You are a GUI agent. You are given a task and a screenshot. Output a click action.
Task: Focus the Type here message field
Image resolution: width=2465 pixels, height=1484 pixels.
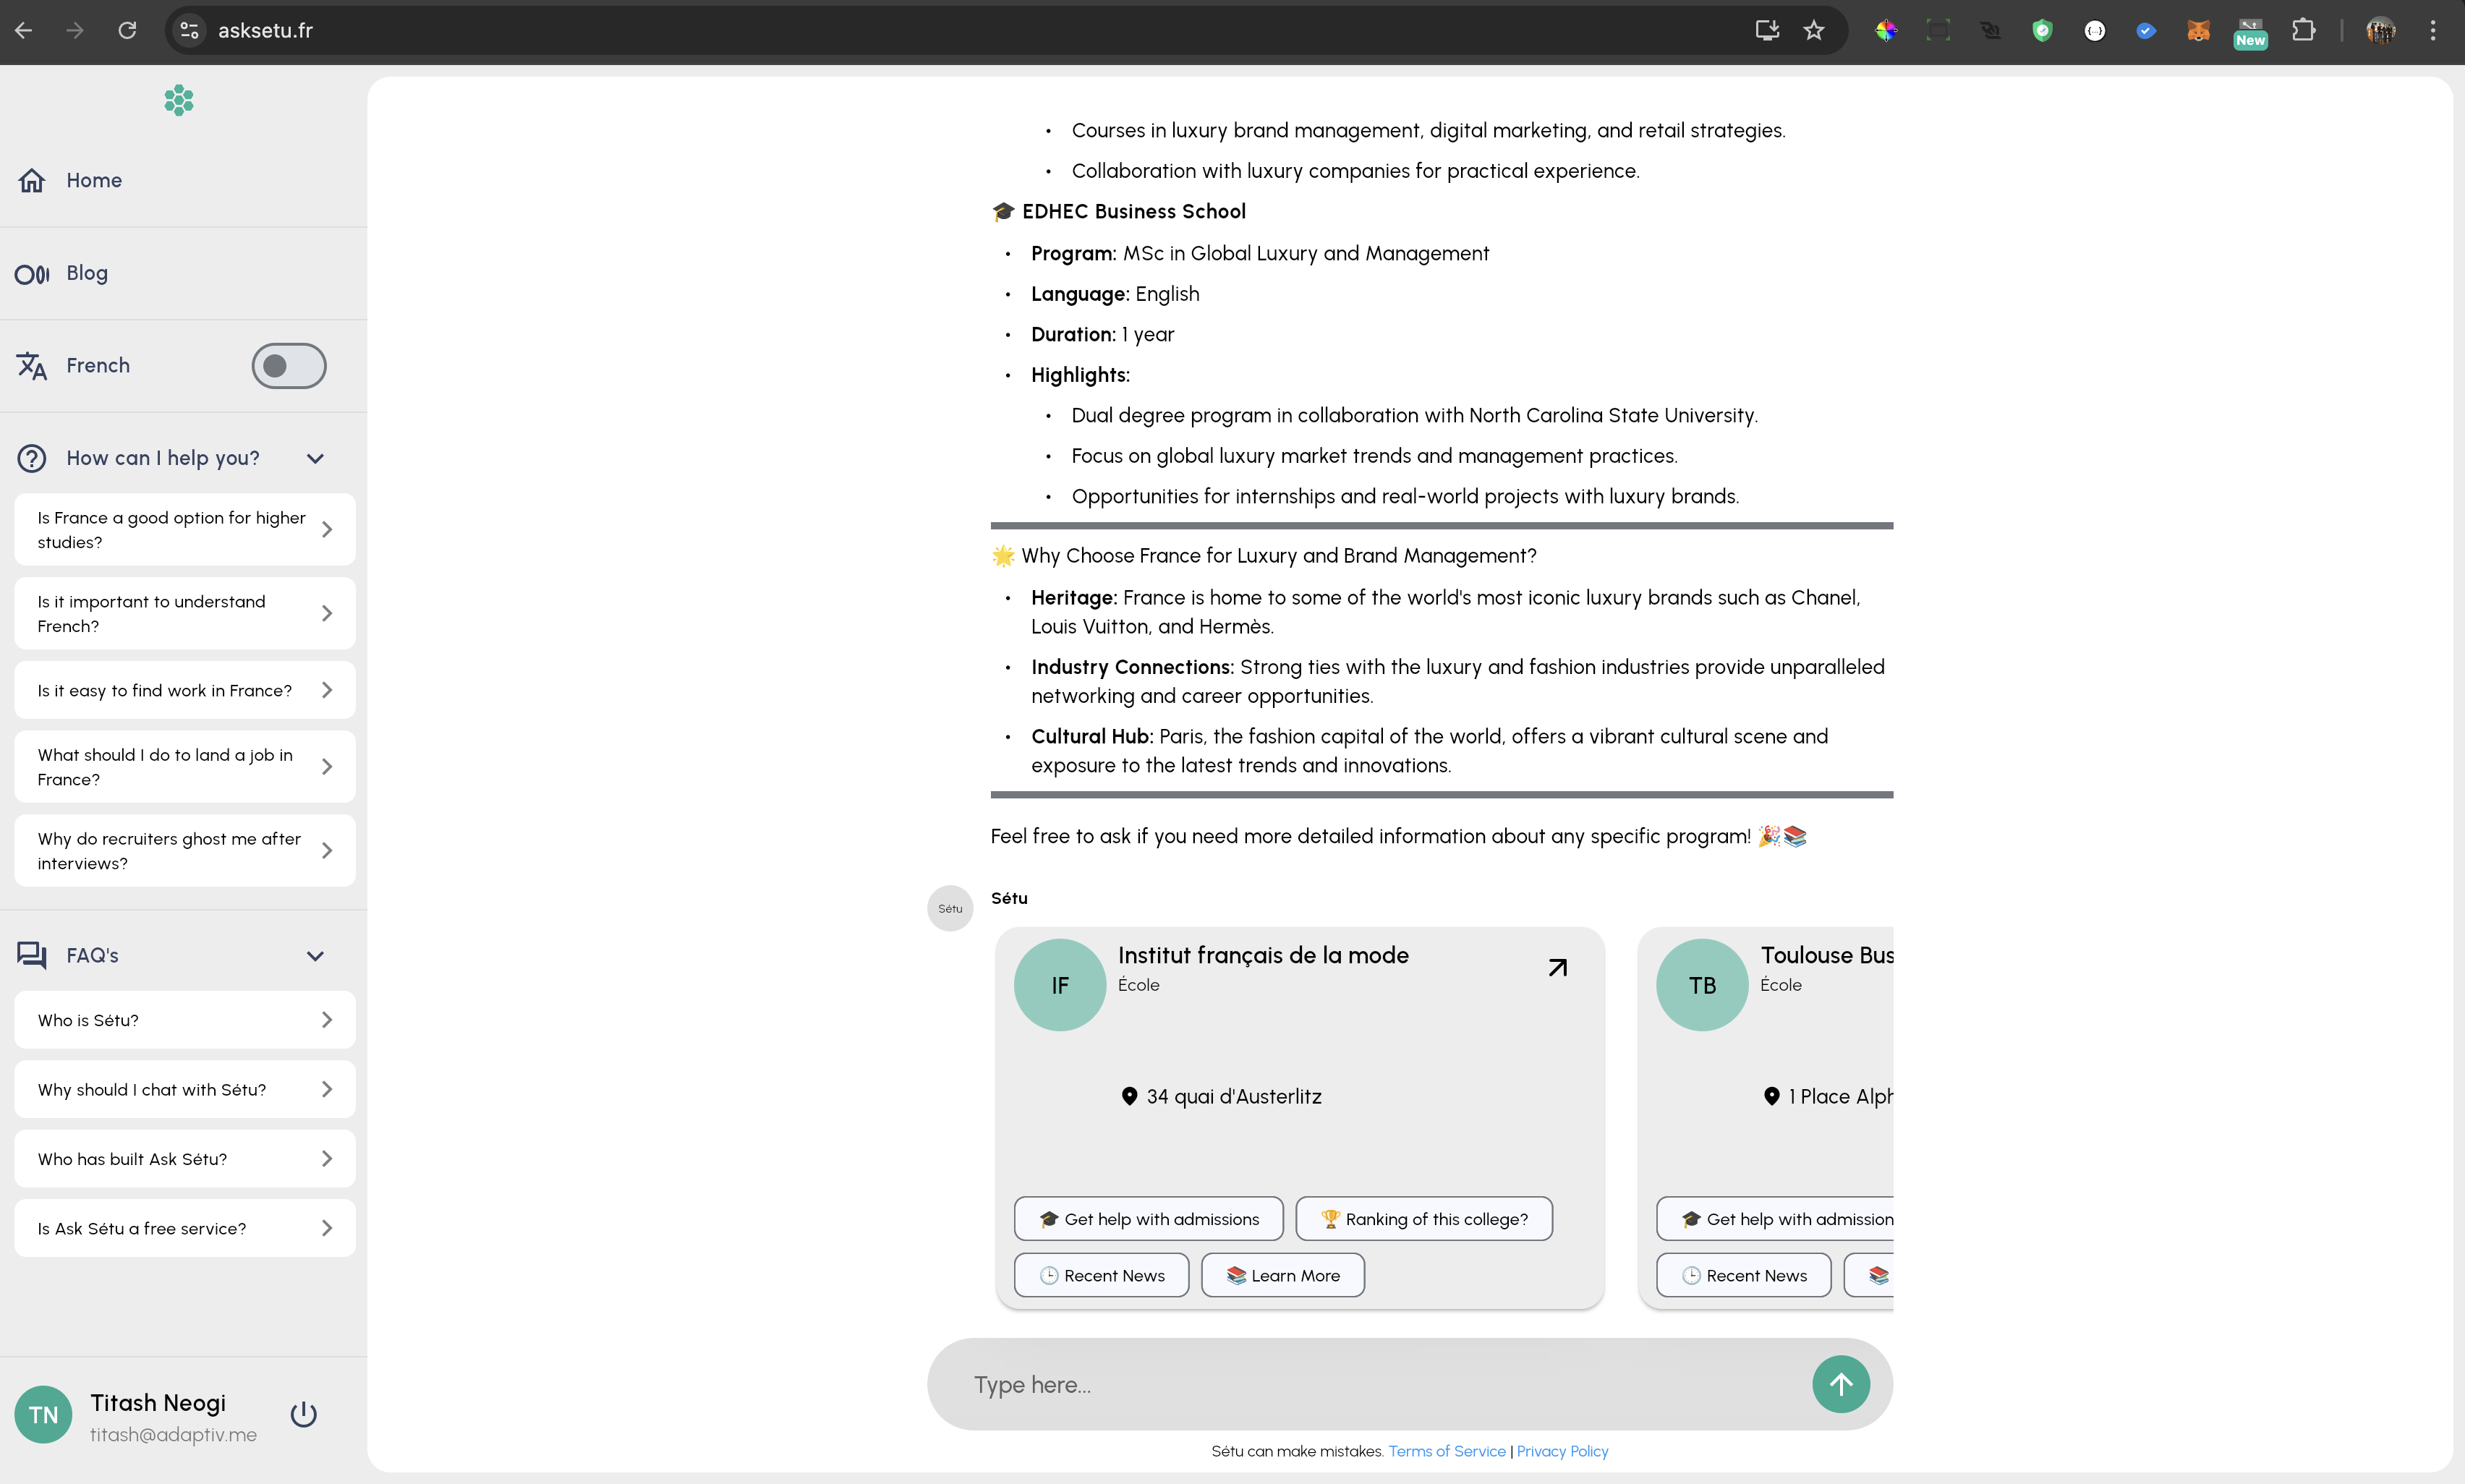1380,1384
